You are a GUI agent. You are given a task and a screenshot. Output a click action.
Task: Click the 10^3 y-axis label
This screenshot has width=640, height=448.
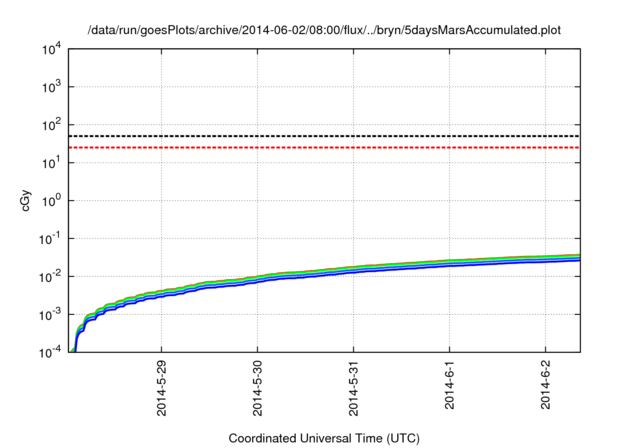coord(51,87)
